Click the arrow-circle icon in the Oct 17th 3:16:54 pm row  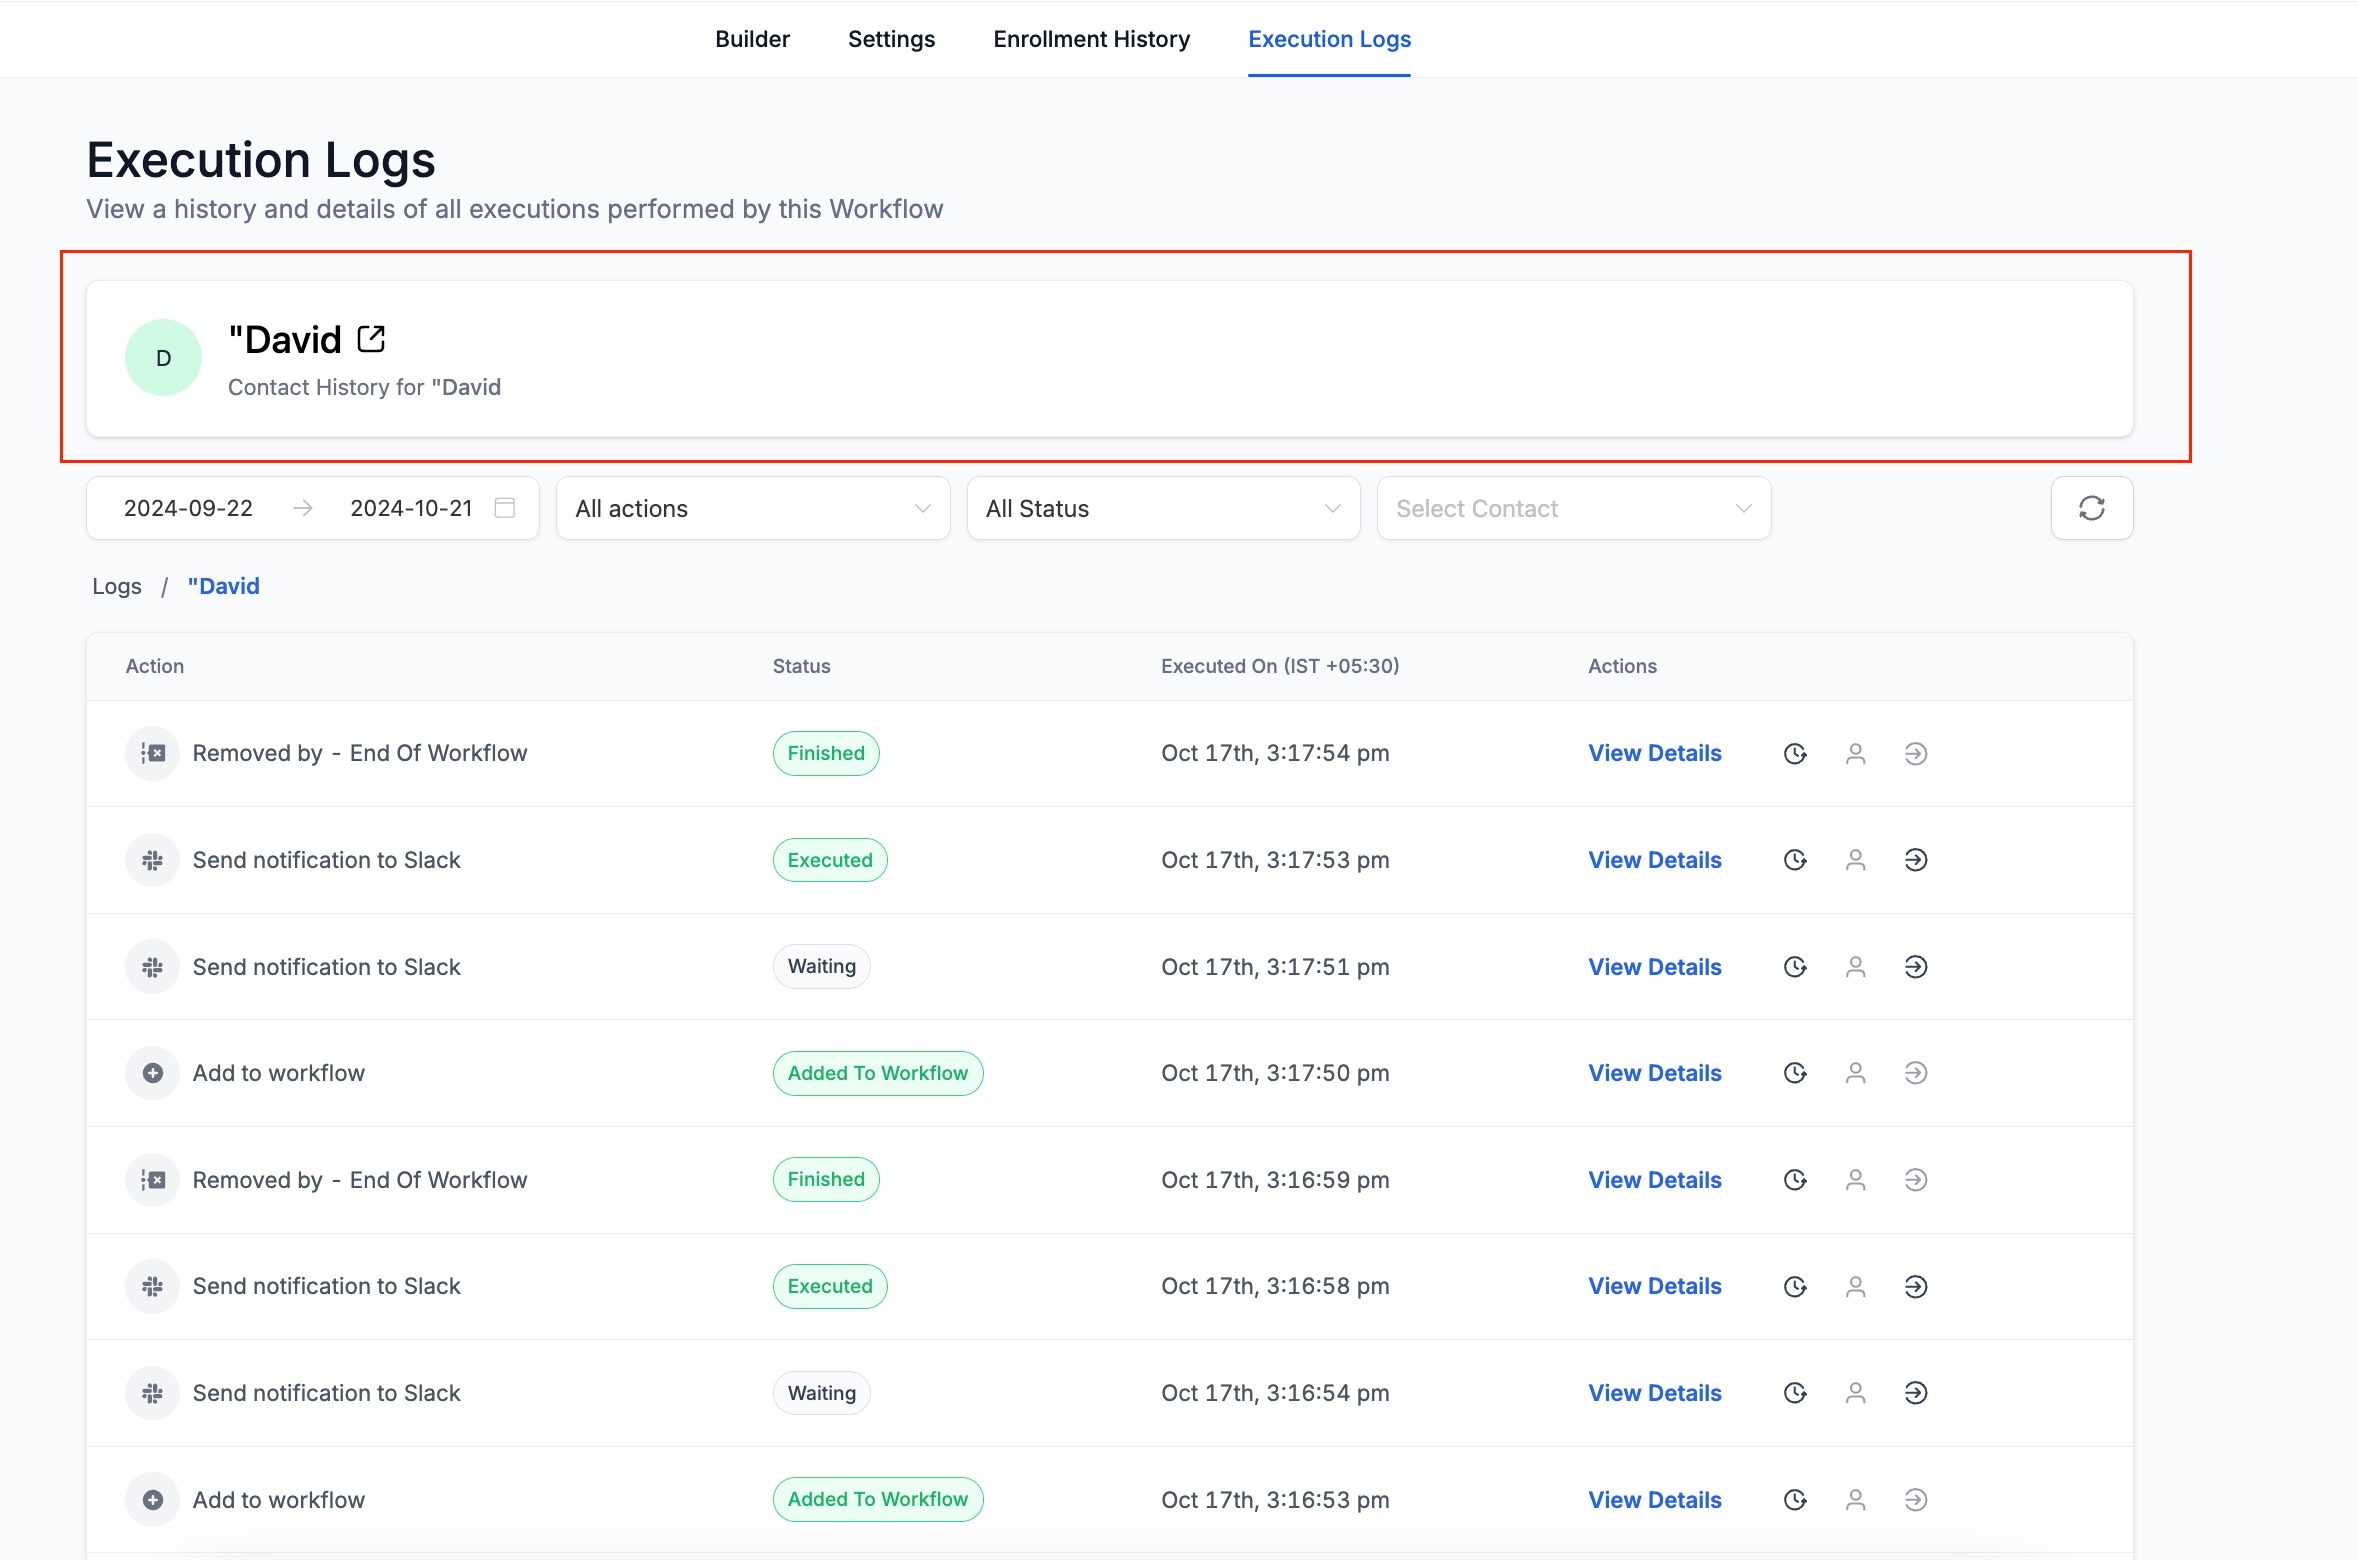[1915, 1393]
